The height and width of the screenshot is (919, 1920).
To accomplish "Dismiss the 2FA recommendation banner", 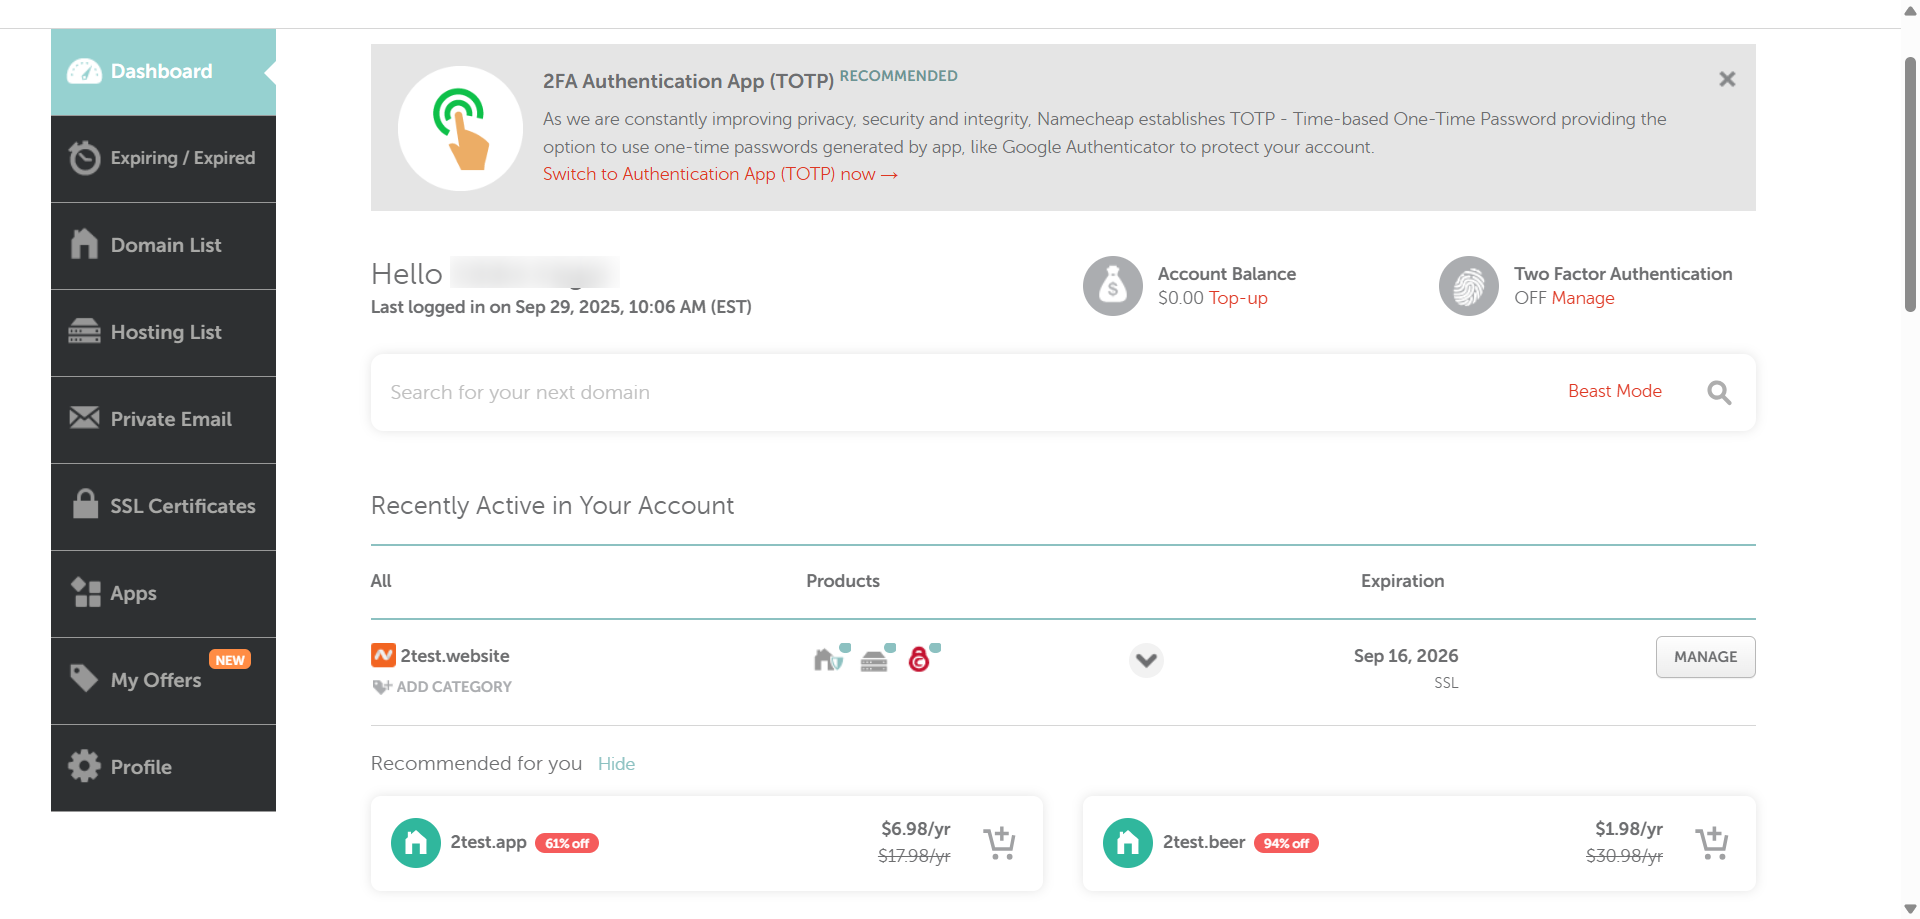I will click(1727, 79).
